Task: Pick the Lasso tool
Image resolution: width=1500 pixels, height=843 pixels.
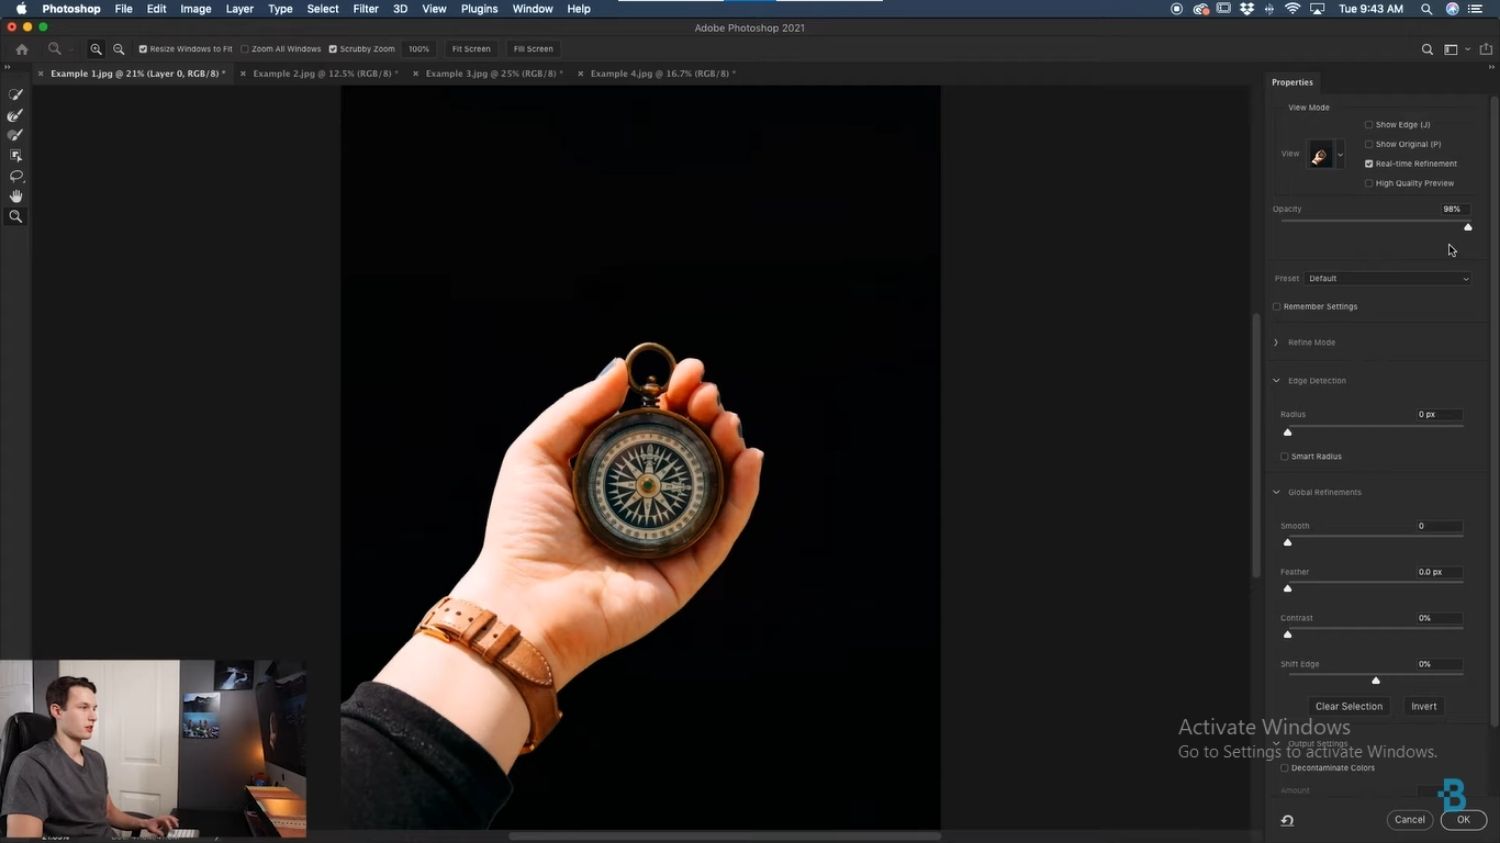Action: click(x=15, y=175)
